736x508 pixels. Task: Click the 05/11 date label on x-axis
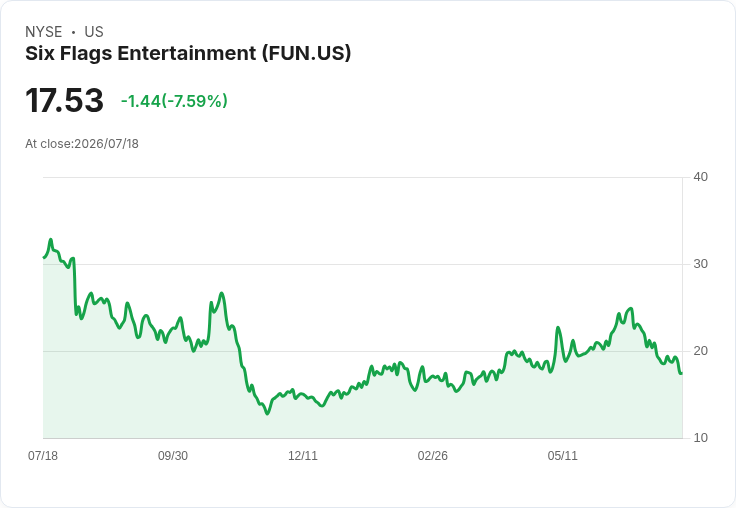coord(562,455)
